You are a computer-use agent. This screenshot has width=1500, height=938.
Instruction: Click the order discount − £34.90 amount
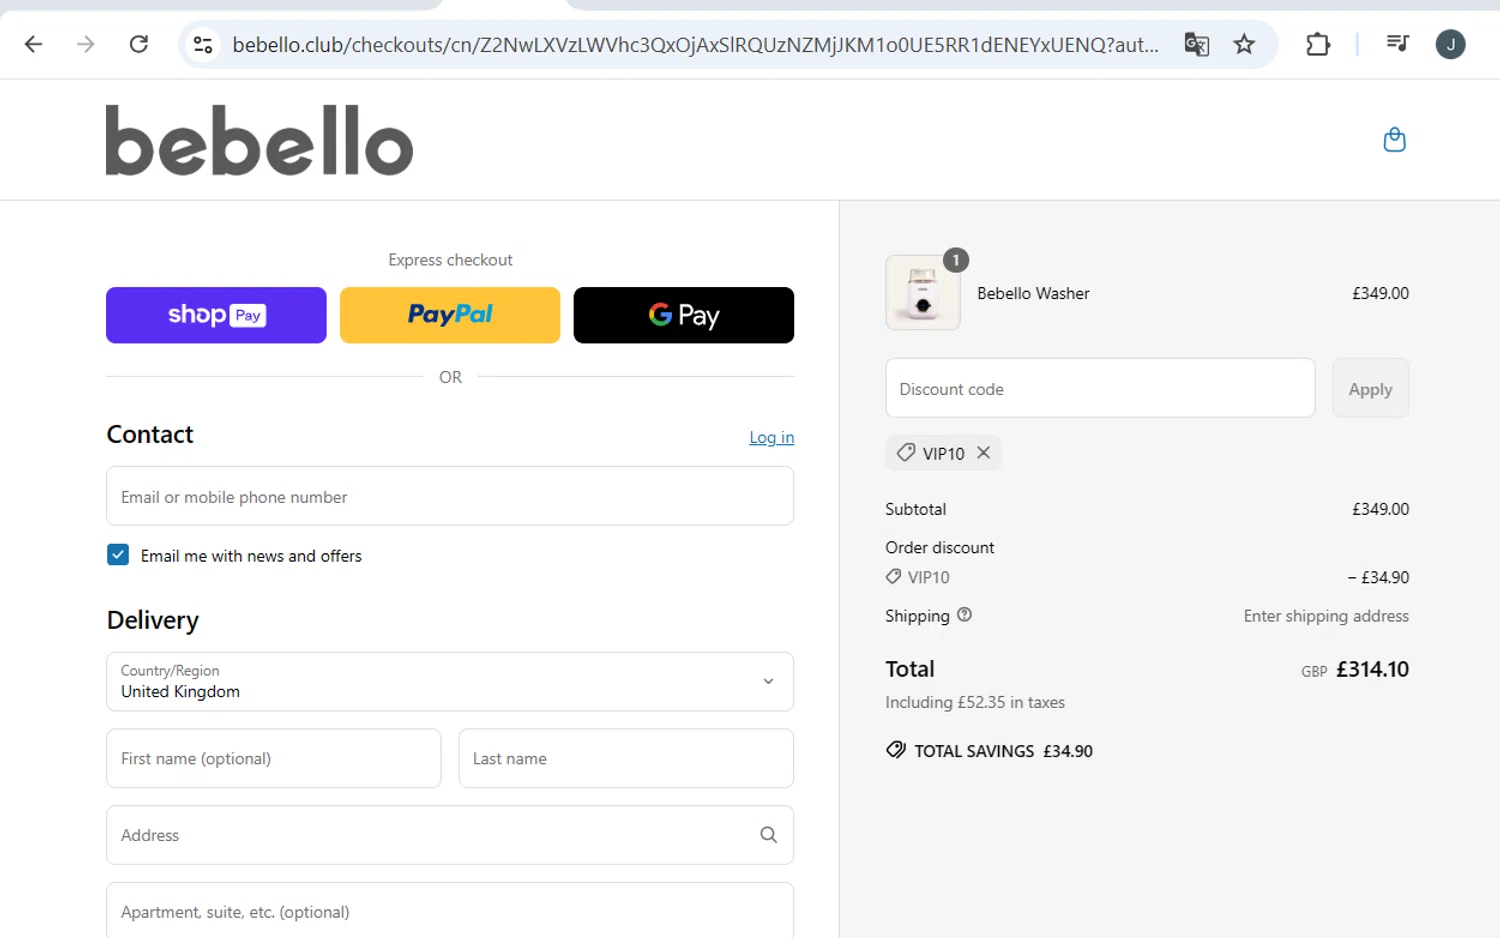click(x=1378, y=577)
